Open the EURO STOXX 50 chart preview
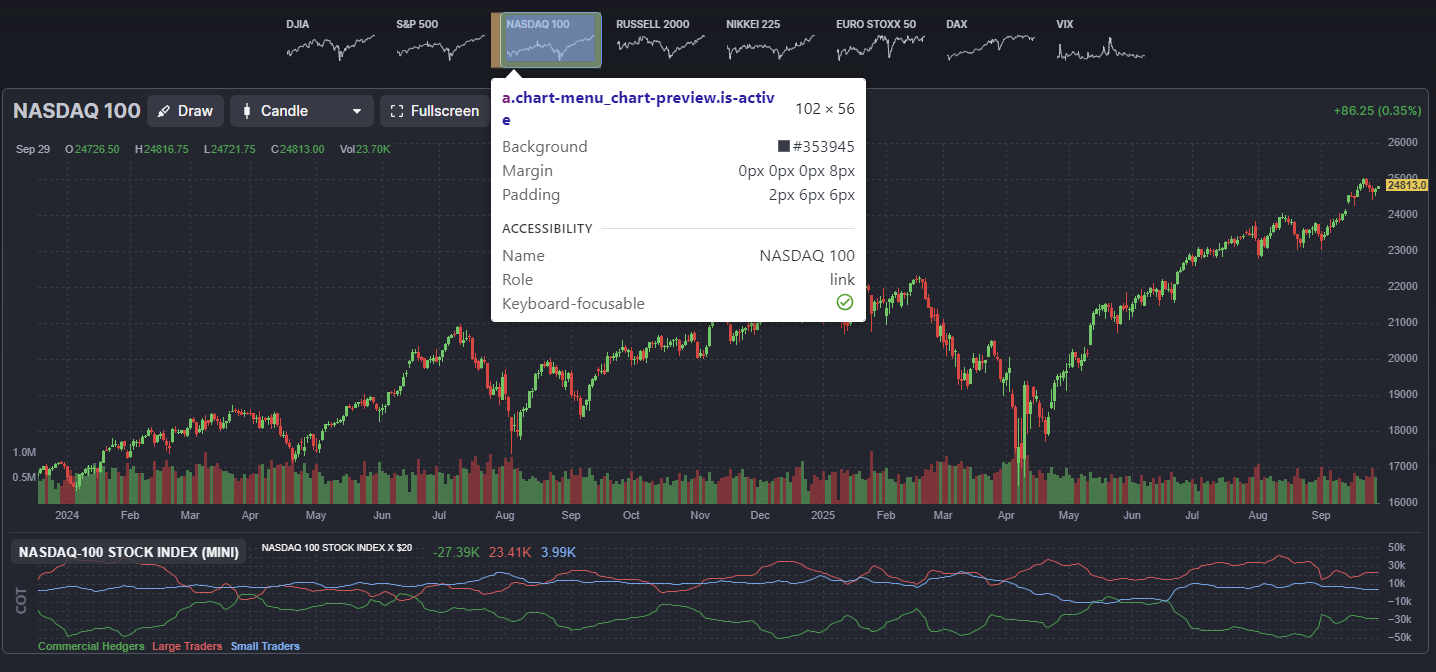The width and height of the screenshot is (1436, 672). (880, 40)
